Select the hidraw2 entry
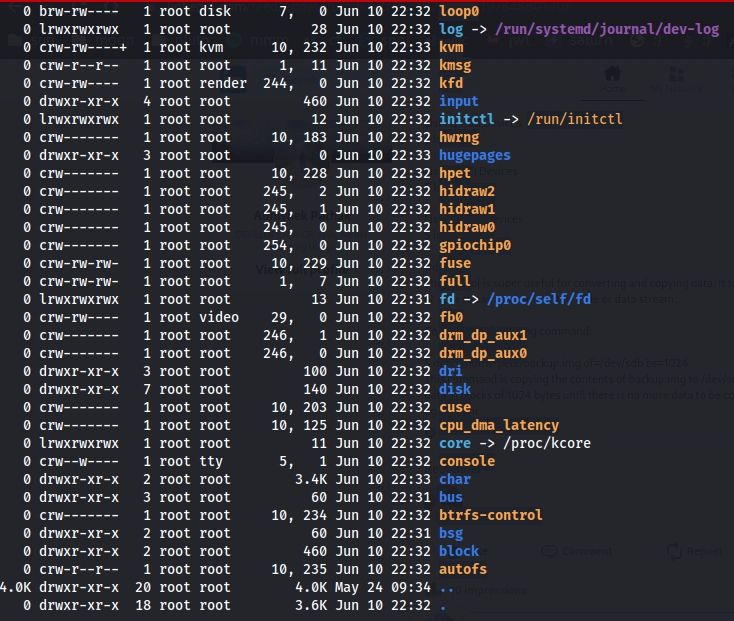 467,191
